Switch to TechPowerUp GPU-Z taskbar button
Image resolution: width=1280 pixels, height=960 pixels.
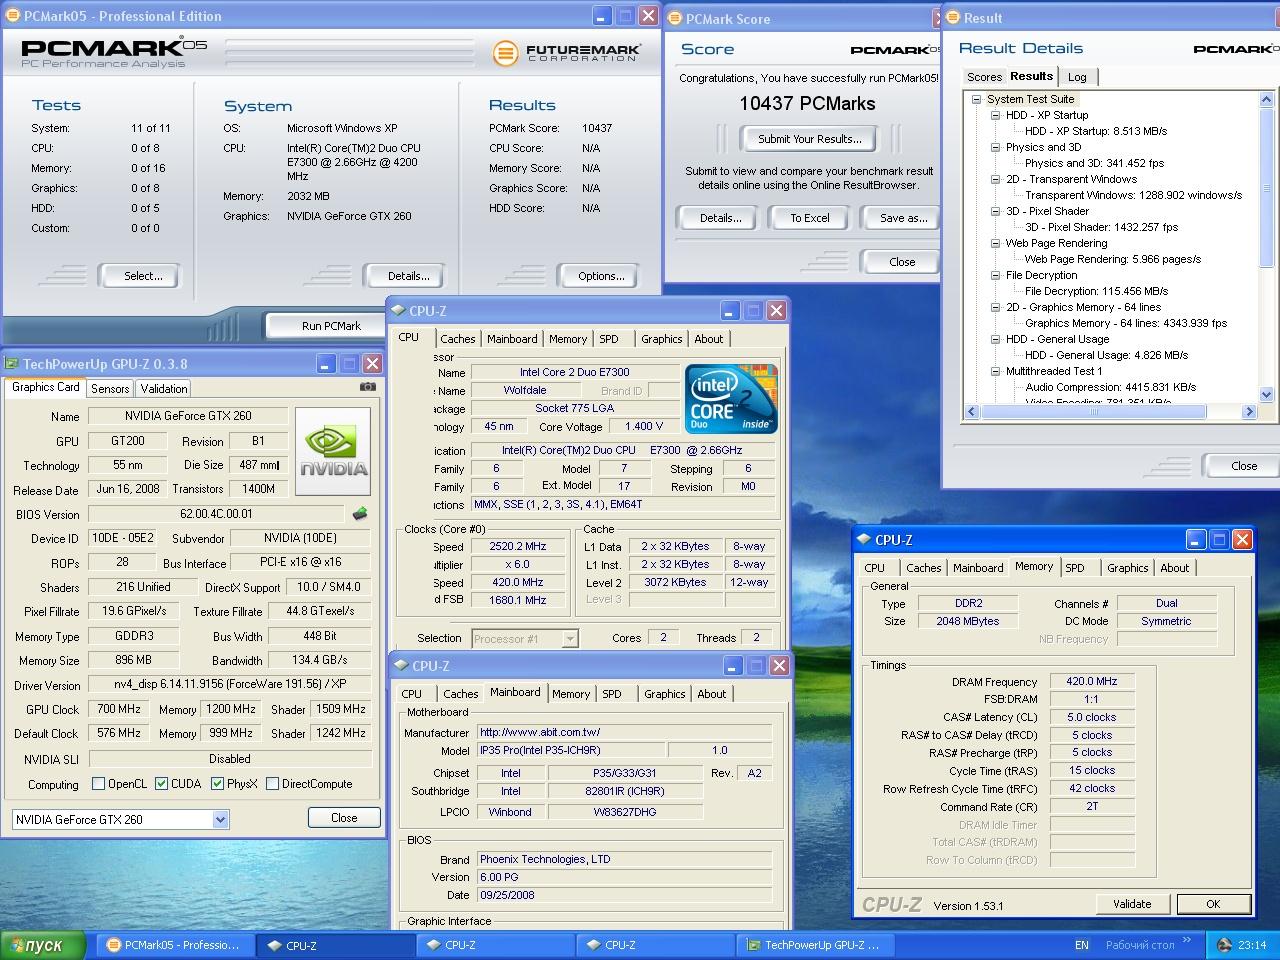coord(814,945)
